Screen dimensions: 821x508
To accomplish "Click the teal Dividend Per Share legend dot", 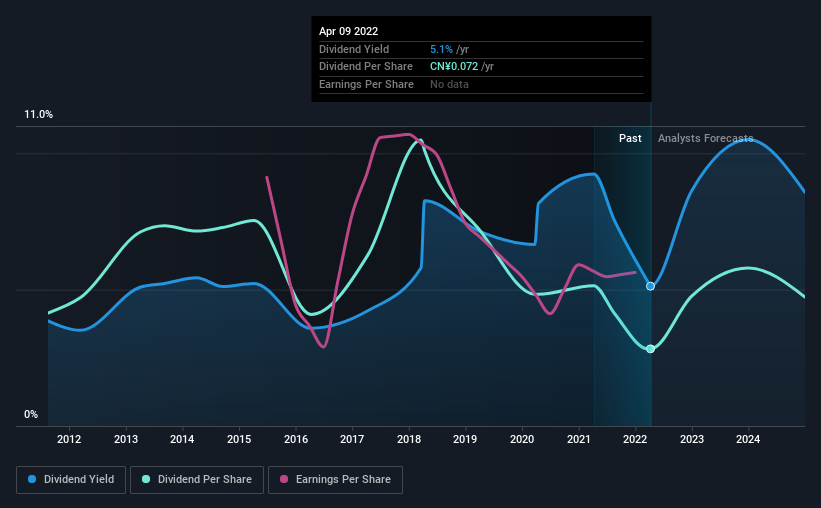I will (146, 479).
